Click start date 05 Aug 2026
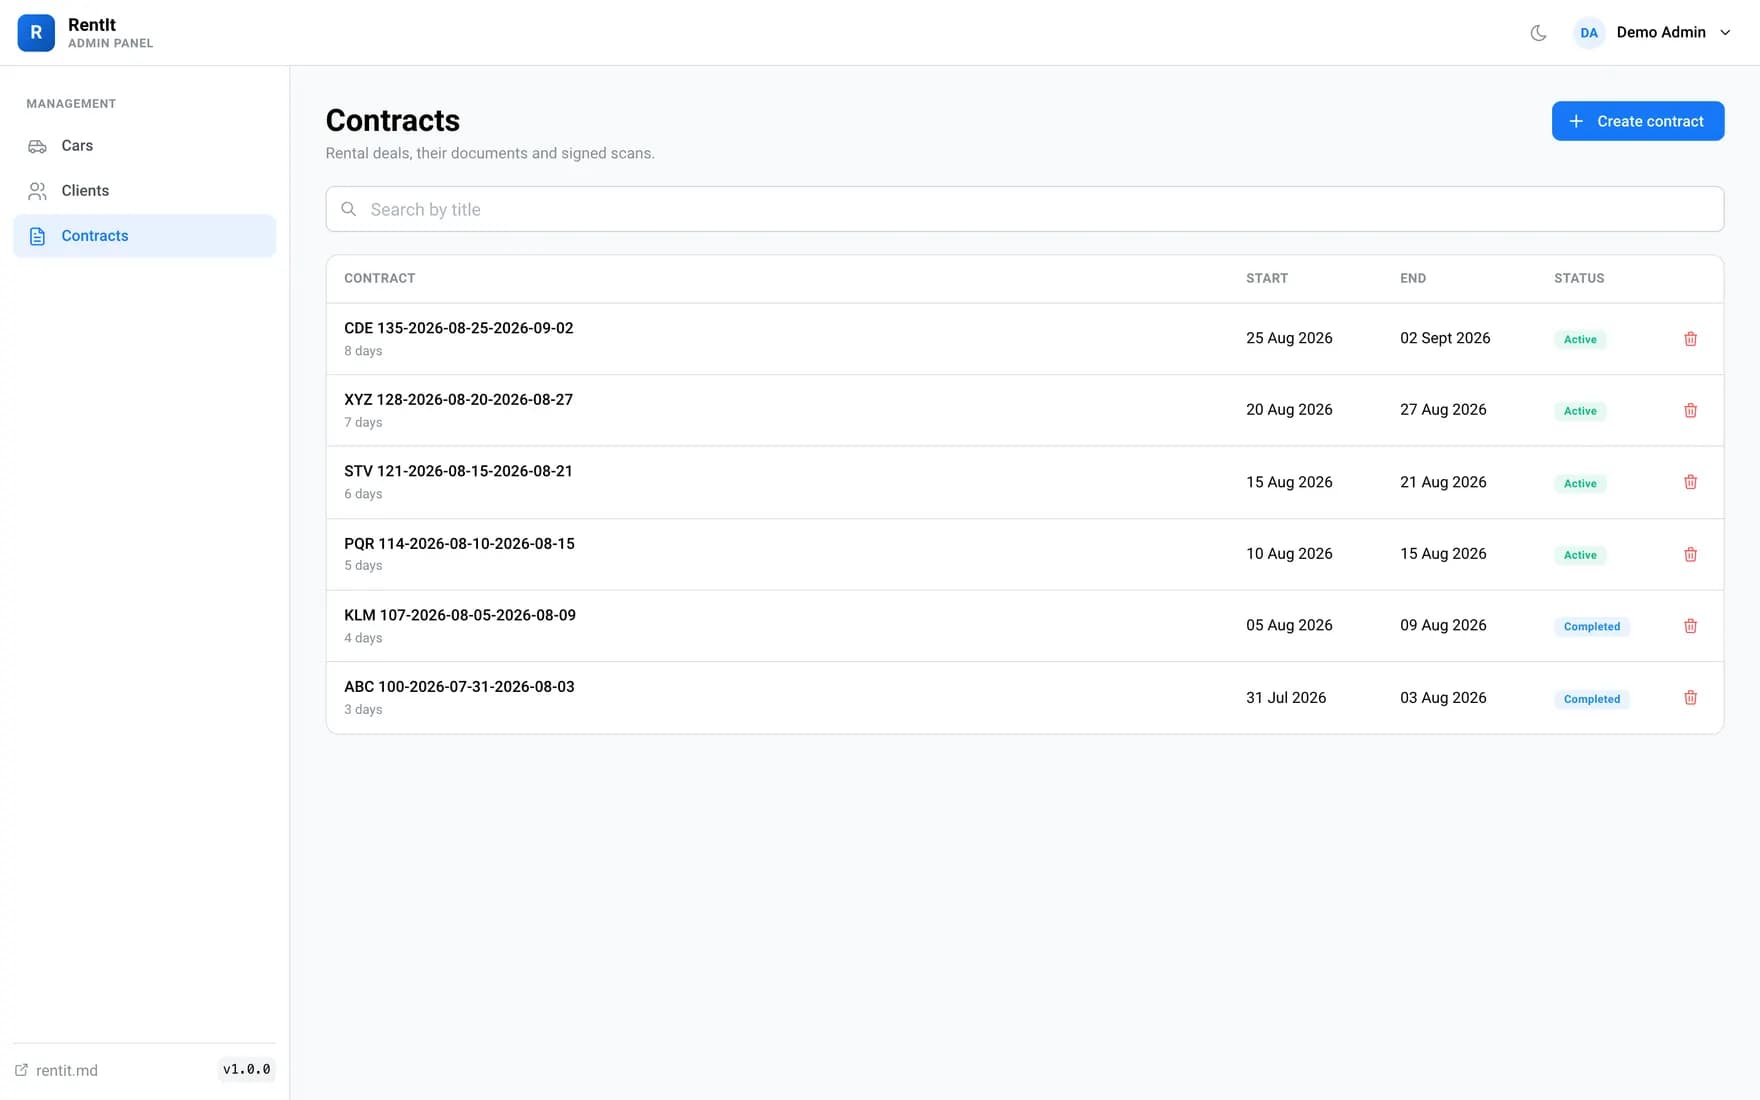This screenshot has height=1100, width=1760. [x=1289, y=626]
